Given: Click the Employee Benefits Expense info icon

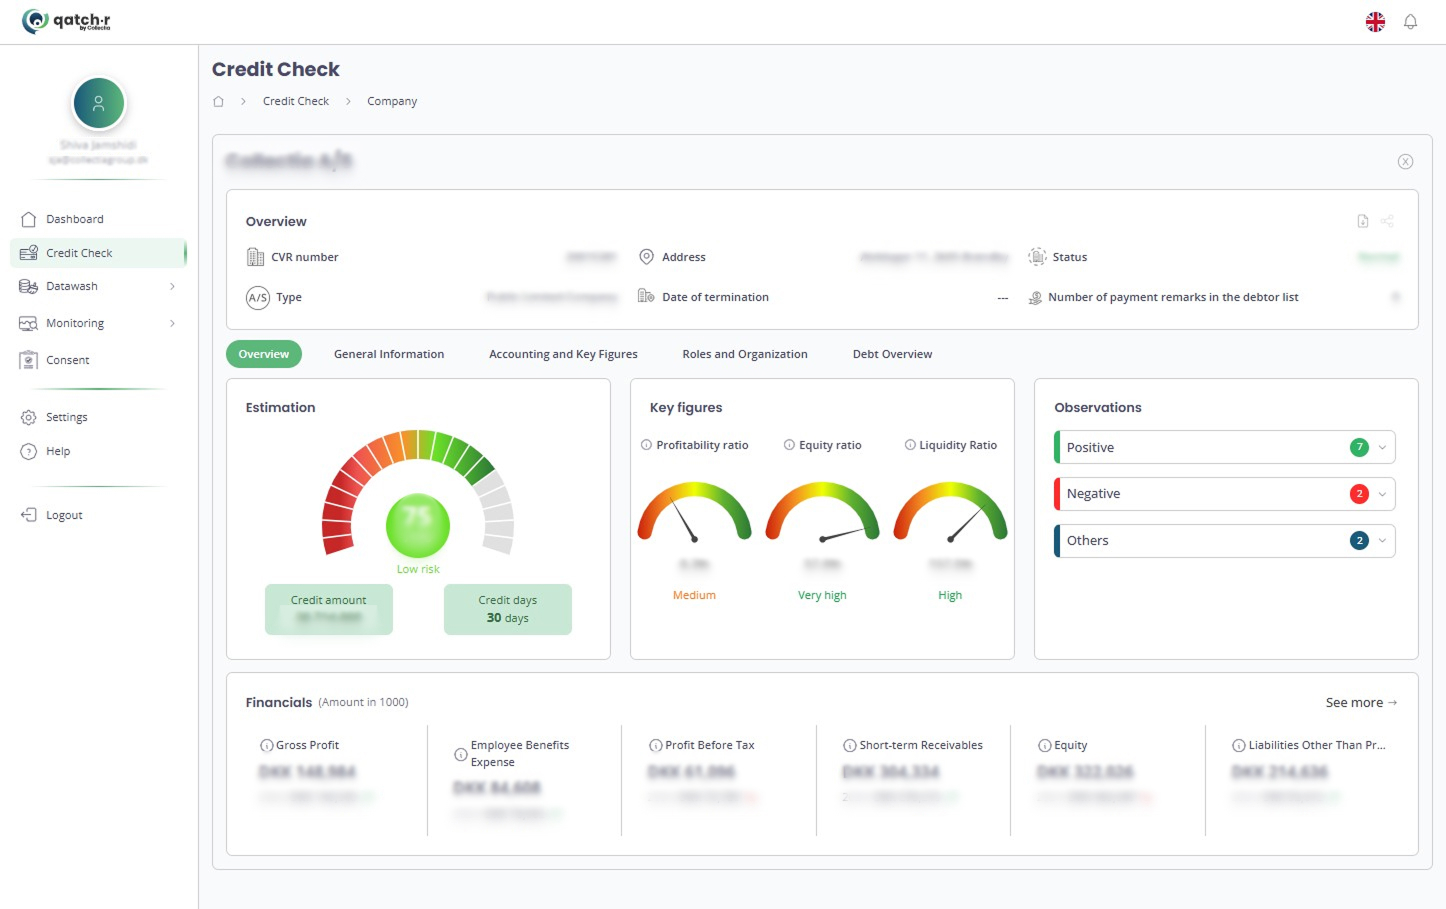Looking at the screenshot, I should (x=461, y=754).
